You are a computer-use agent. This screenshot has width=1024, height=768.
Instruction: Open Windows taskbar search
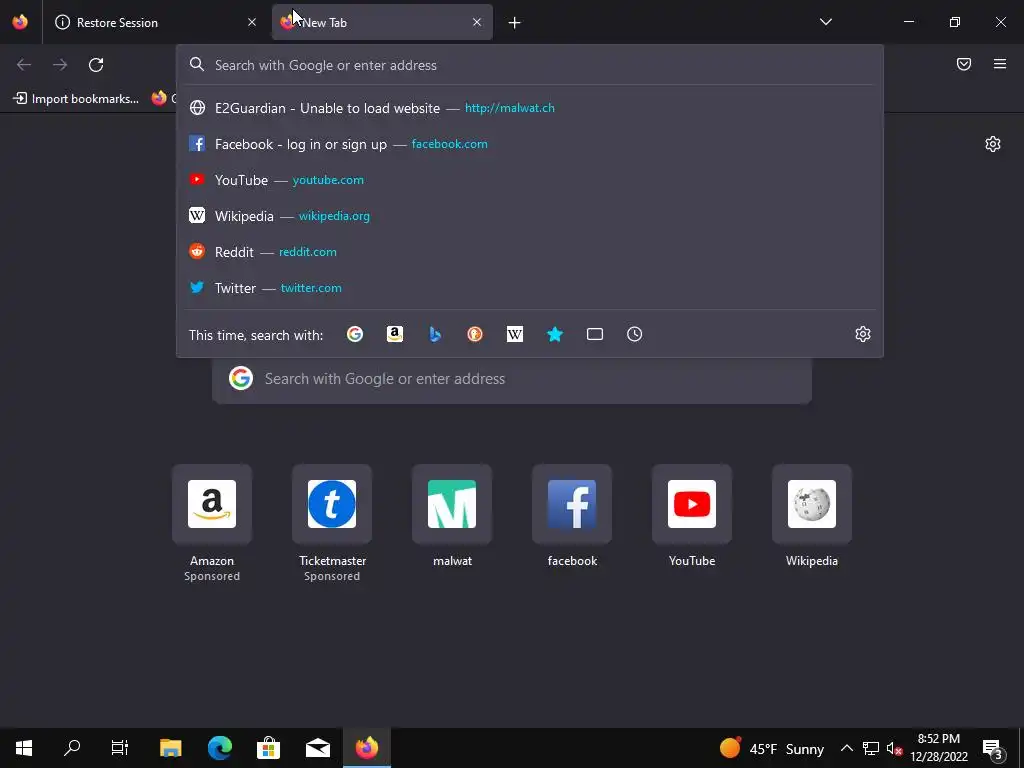coord(72,748)
